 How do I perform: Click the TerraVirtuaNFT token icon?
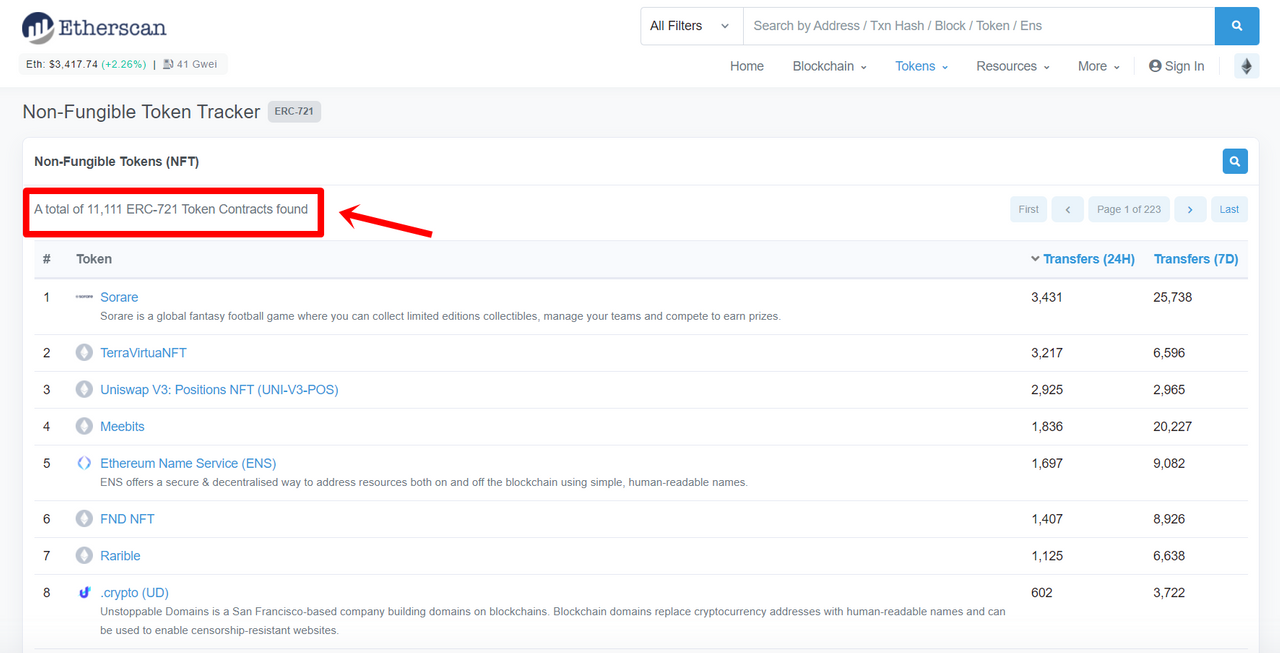point(84,353)
